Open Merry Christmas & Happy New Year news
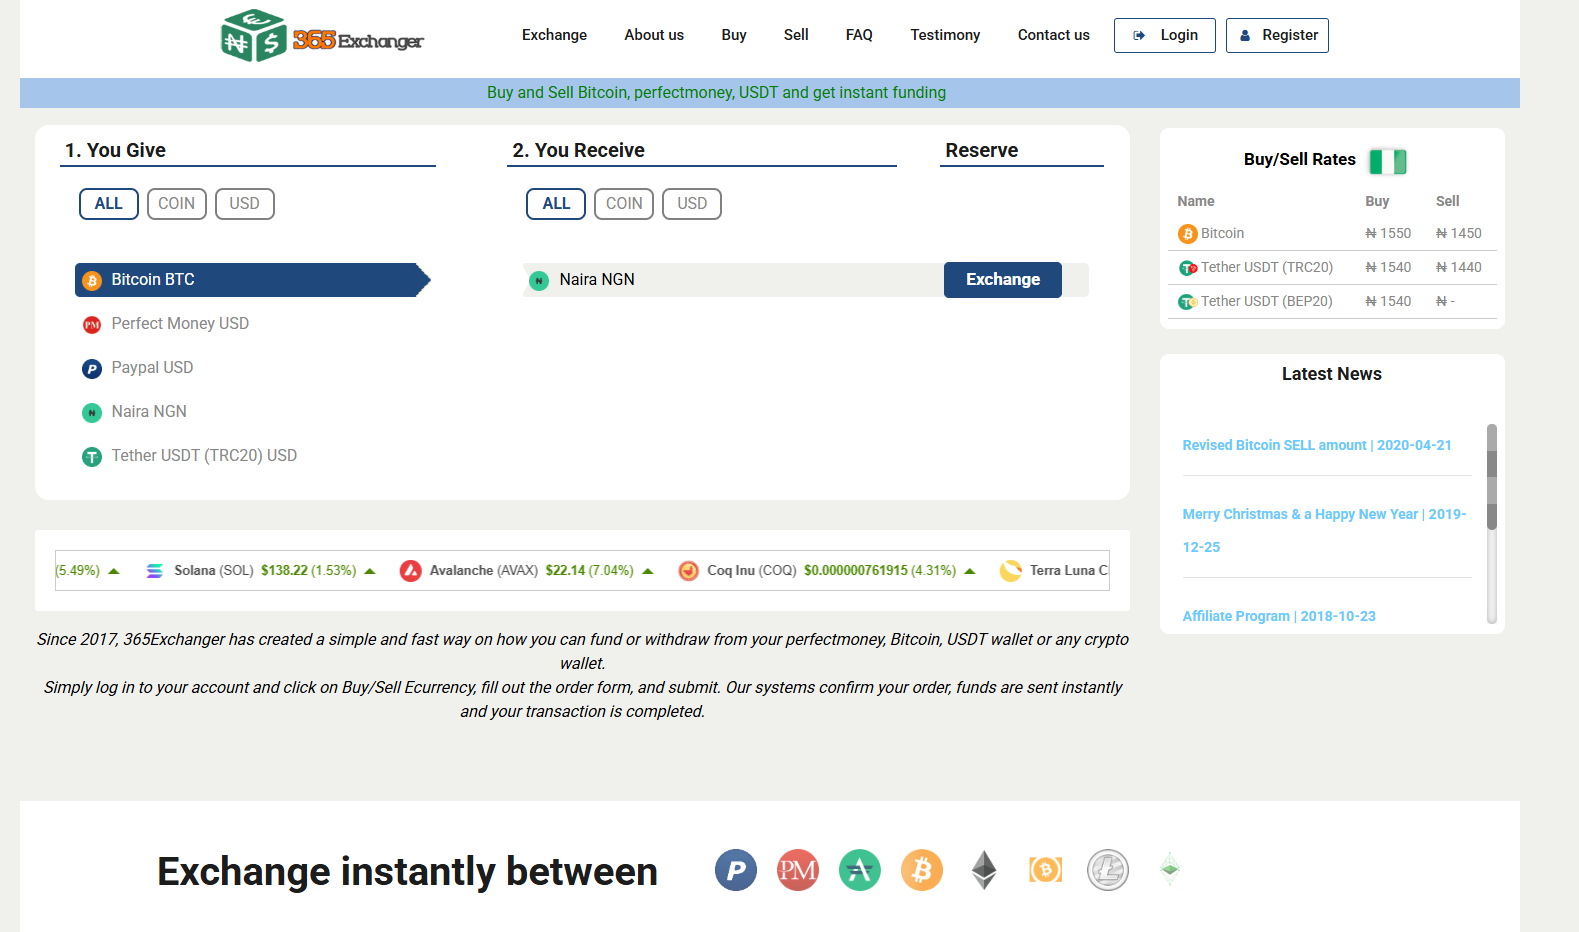Image resolution: width=1579 pixels, height=932 pixels. [1324, 530]
